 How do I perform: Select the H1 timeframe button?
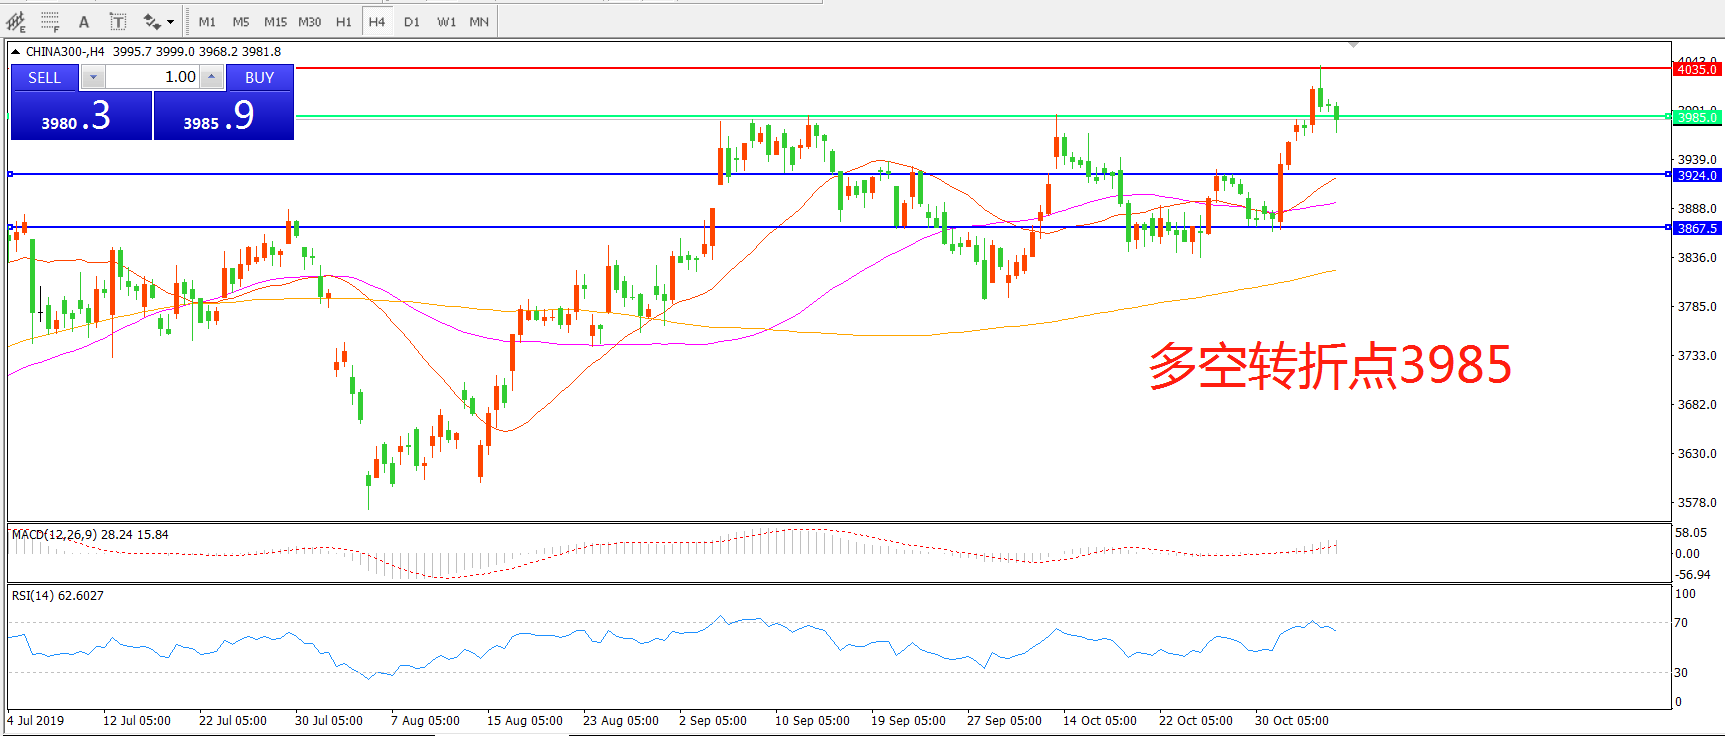pyautogui.click(x=343, y=21)
